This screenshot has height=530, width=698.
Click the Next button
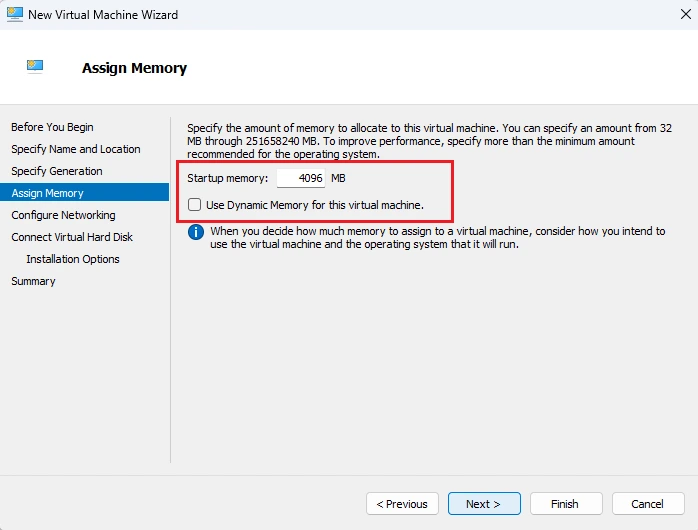tap(484, 504)
